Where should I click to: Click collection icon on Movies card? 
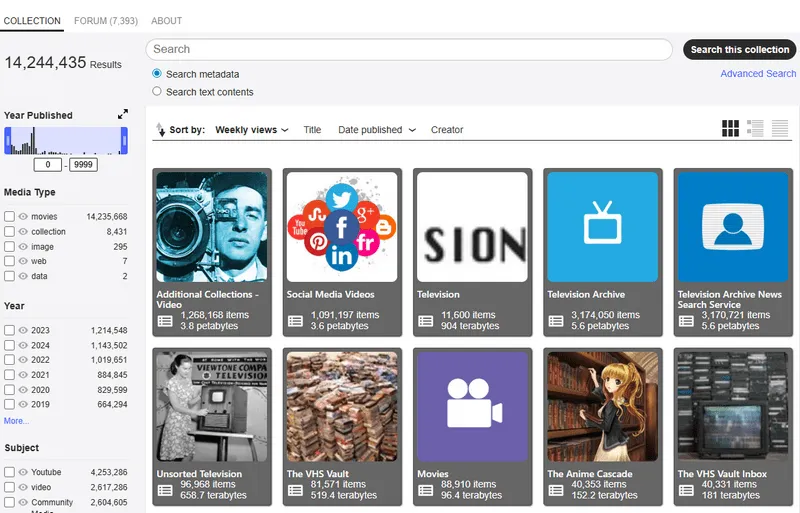(426, 490)
